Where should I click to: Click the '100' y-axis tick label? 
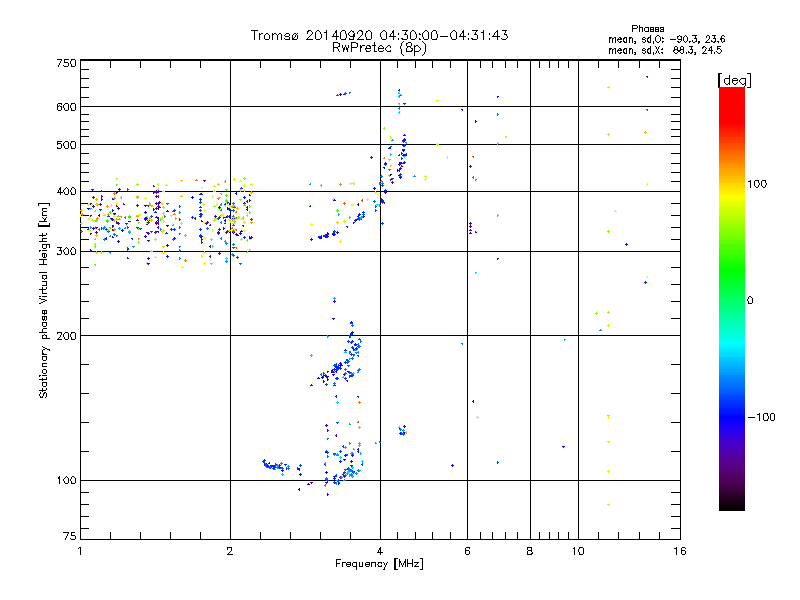(66, 481)
